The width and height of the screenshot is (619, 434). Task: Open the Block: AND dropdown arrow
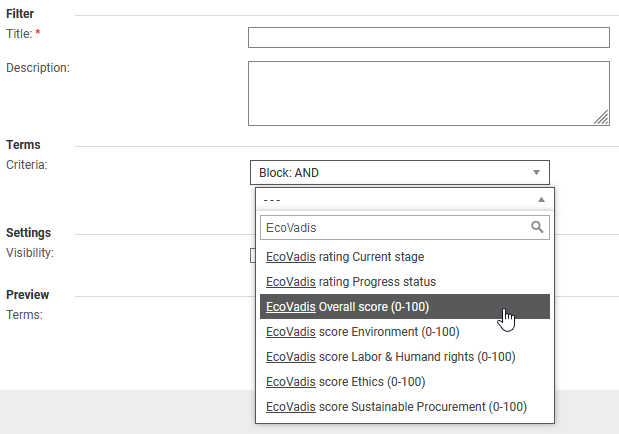point(536,172)
